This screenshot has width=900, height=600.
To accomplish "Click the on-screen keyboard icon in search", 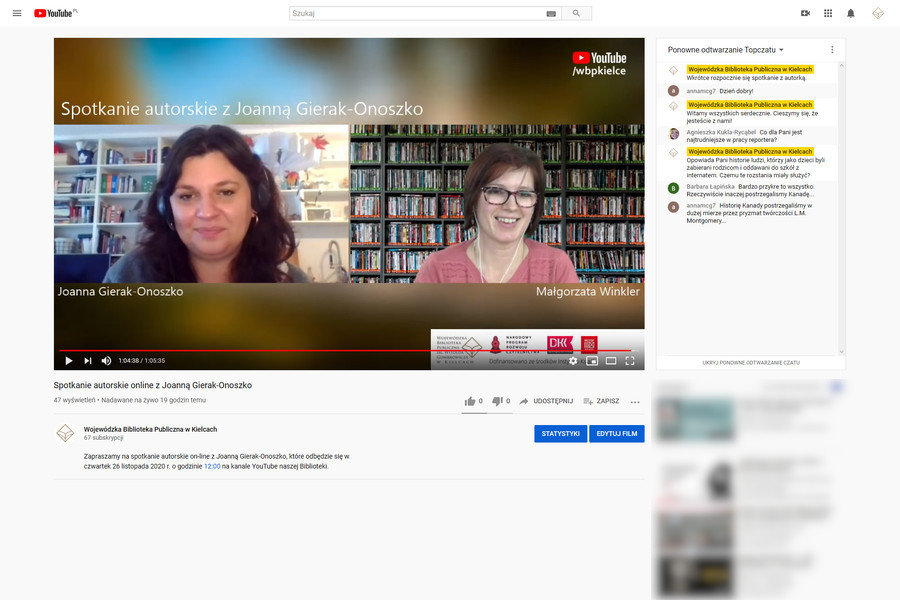I will pyautogui.click(x=551, y=14).
